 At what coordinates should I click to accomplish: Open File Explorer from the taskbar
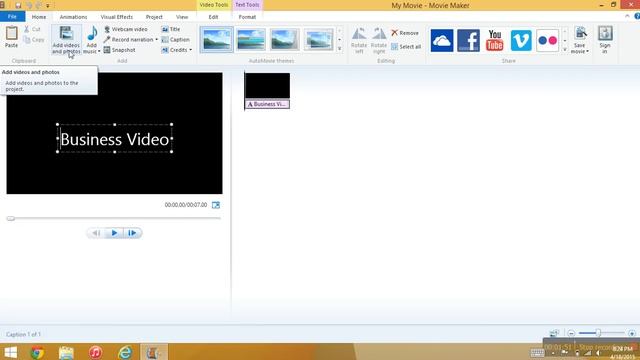pos(66,352)
